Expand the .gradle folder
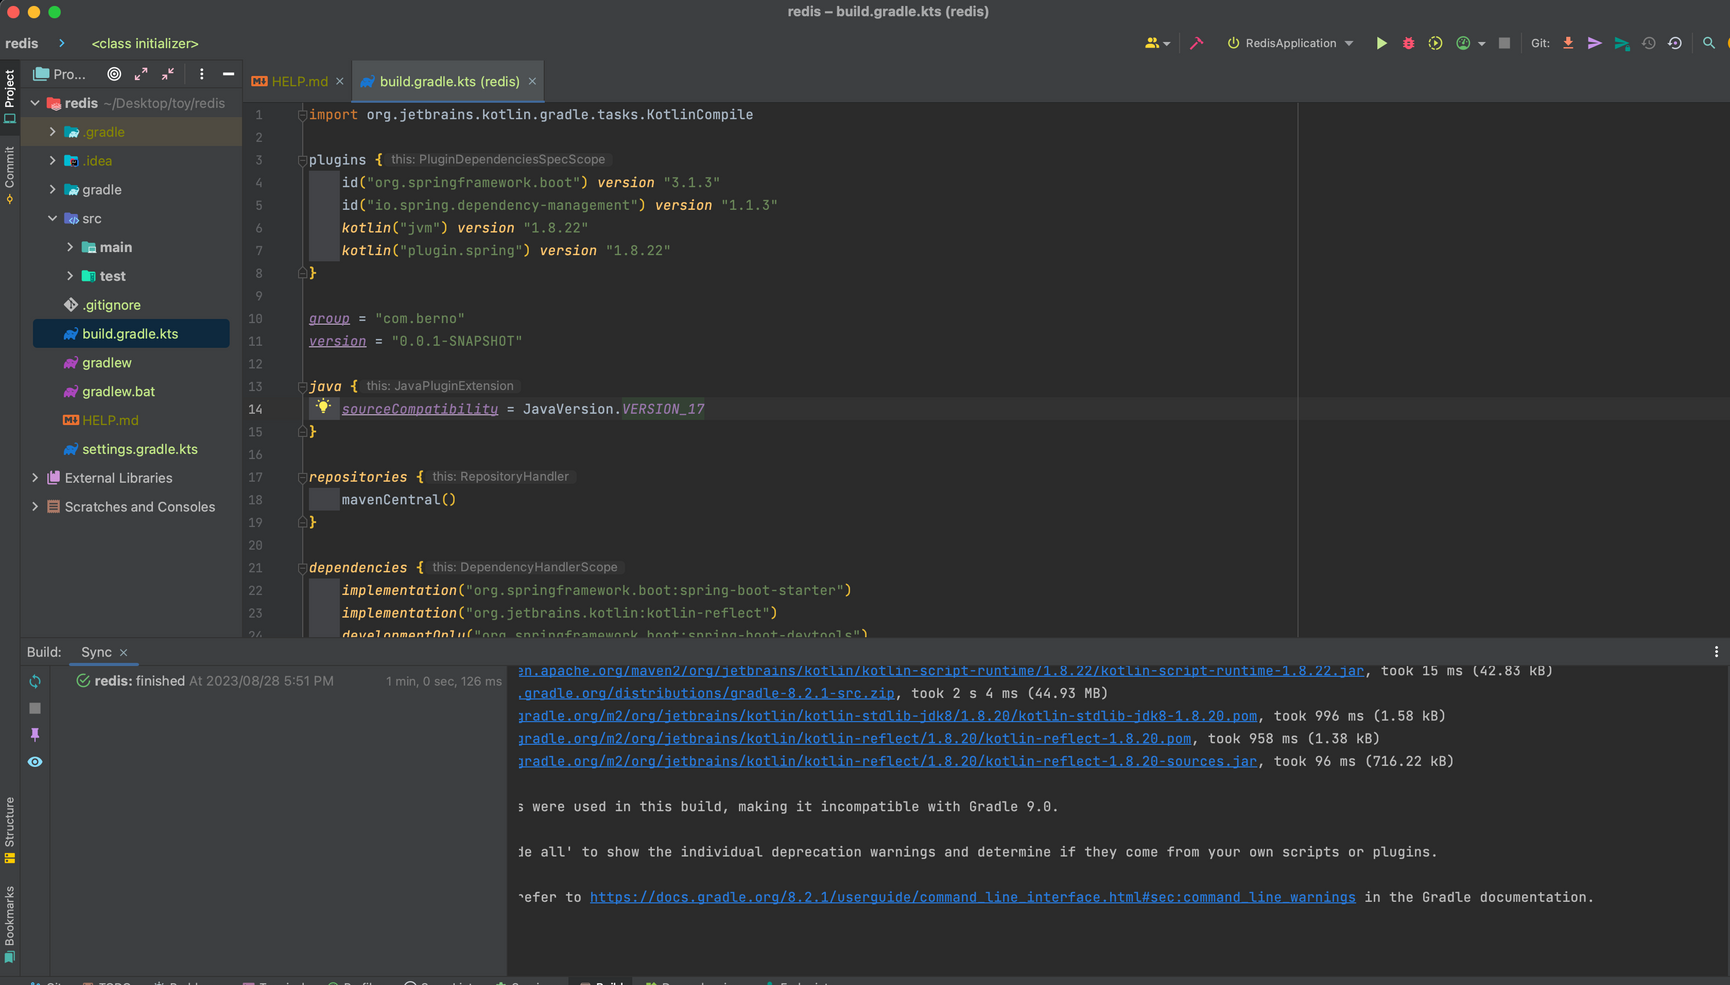This screenshot has width=1730, height=985. pos(53,132)
